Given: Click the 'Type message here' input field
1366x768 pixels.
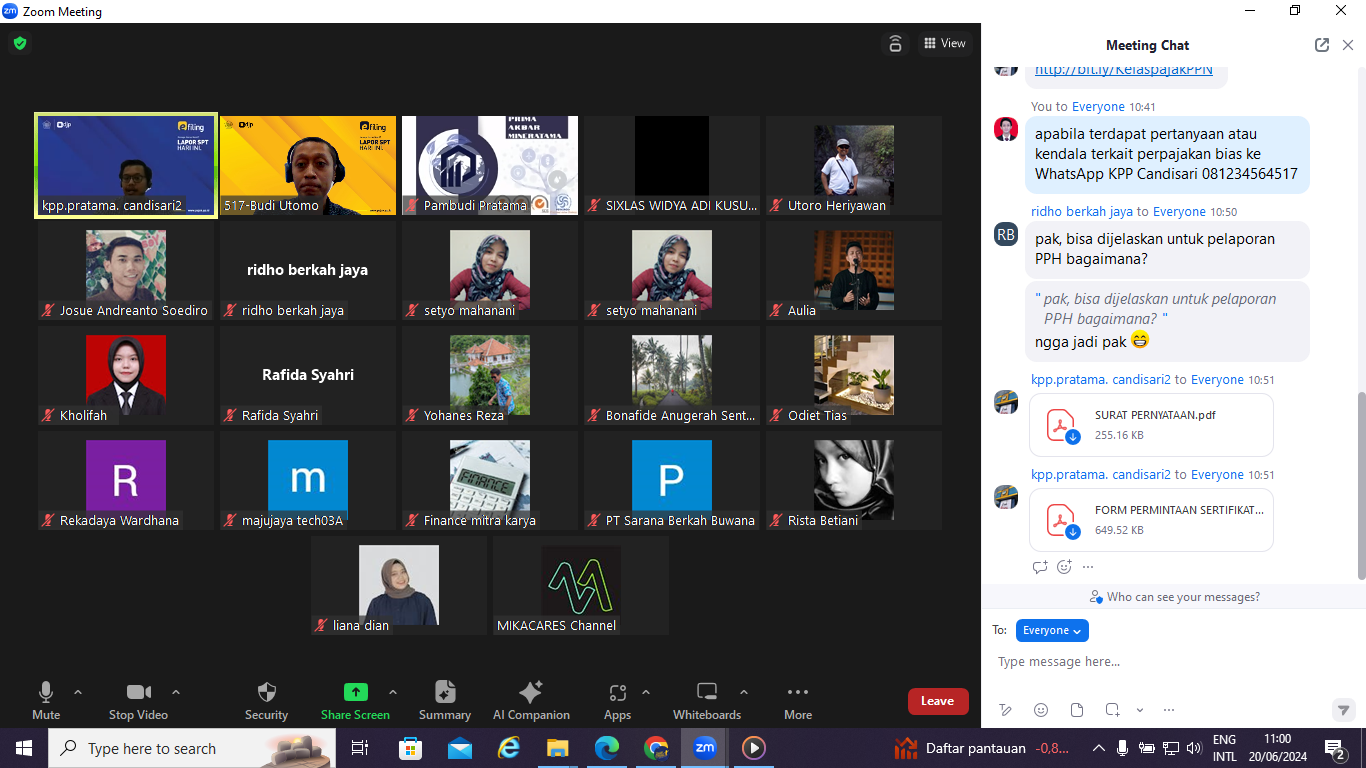Looking at the screenshot, I should [1160, 662].
